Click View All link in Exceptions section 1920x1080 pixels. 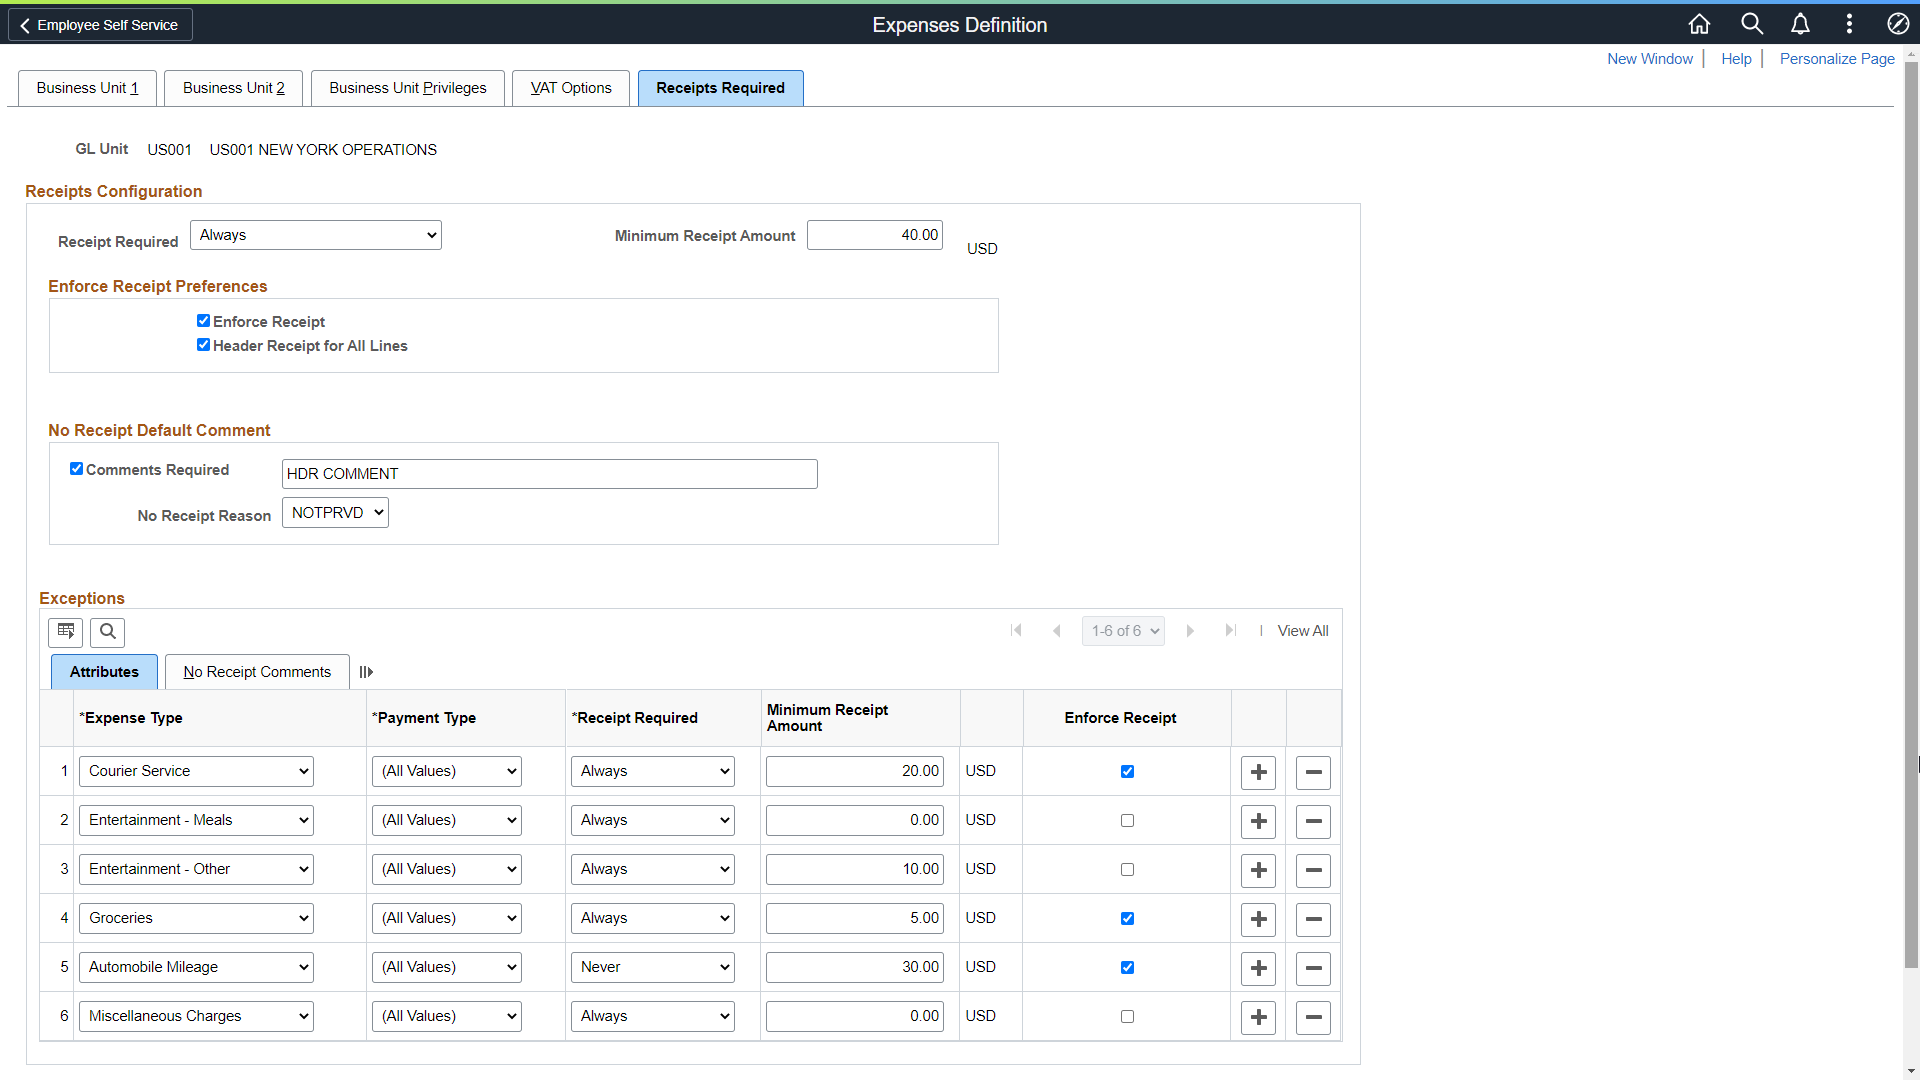(x=1303, y=630)
